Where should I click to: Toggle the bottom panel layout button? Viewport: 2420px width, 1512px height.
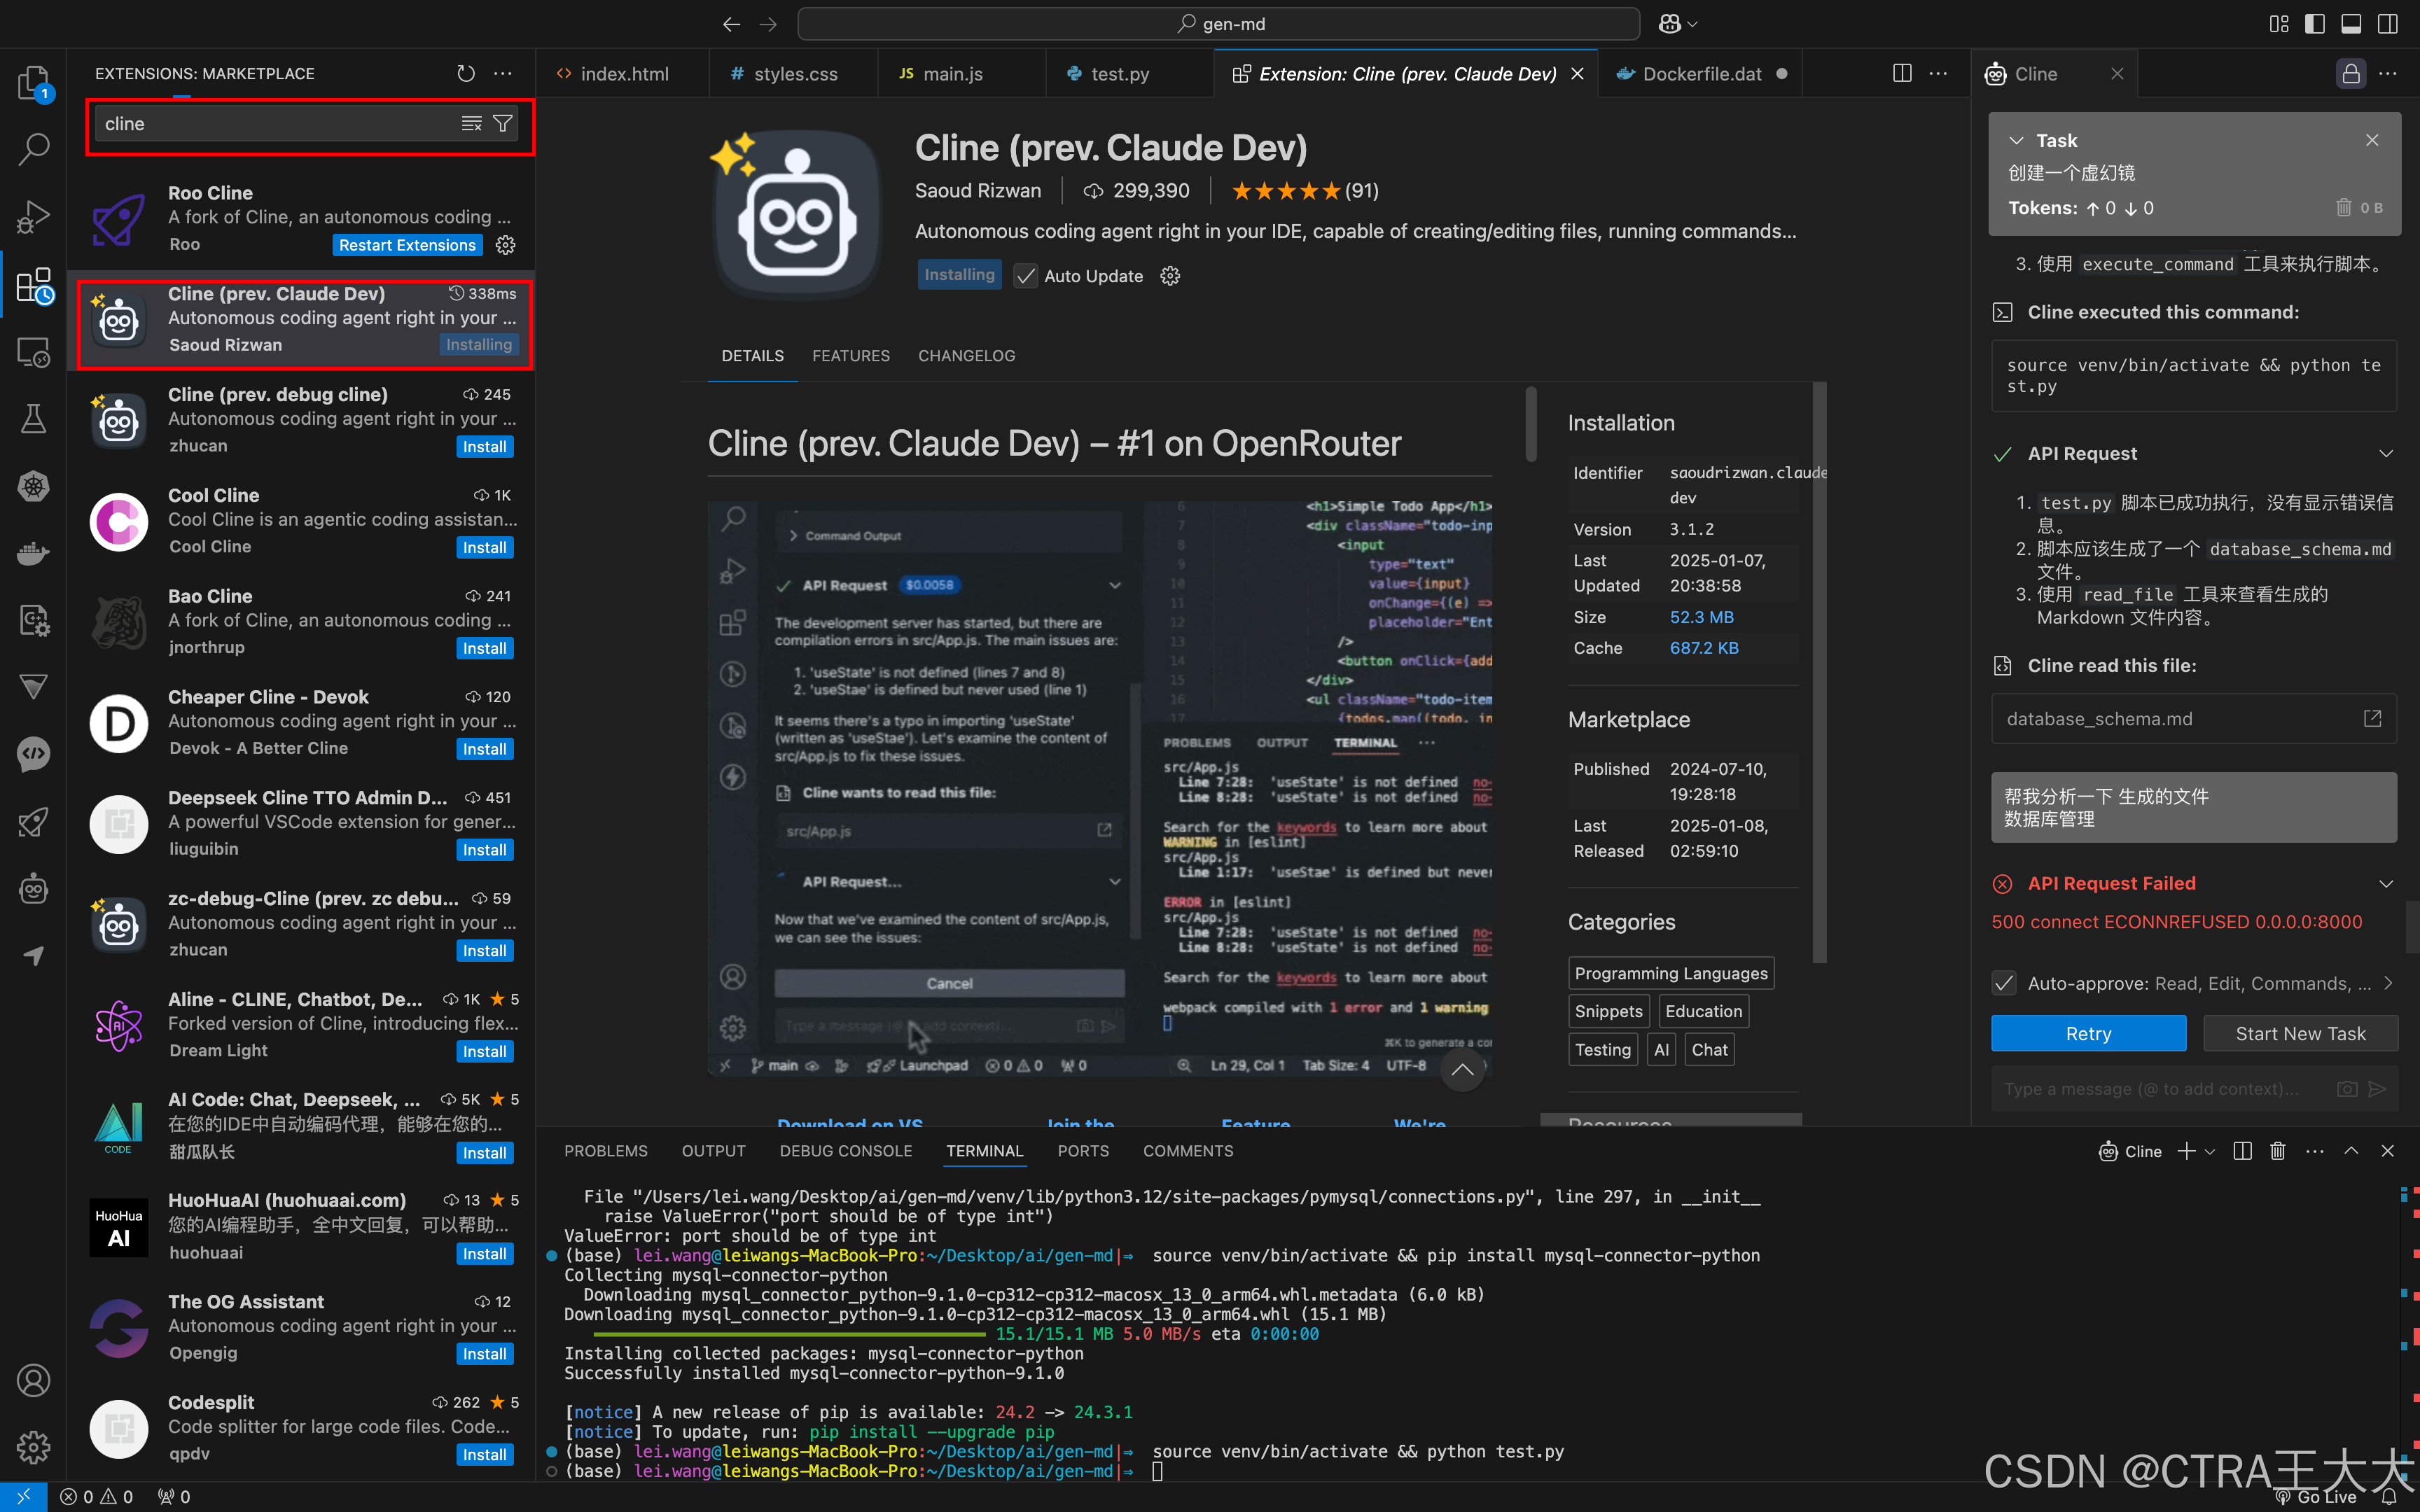(2351, 24)
